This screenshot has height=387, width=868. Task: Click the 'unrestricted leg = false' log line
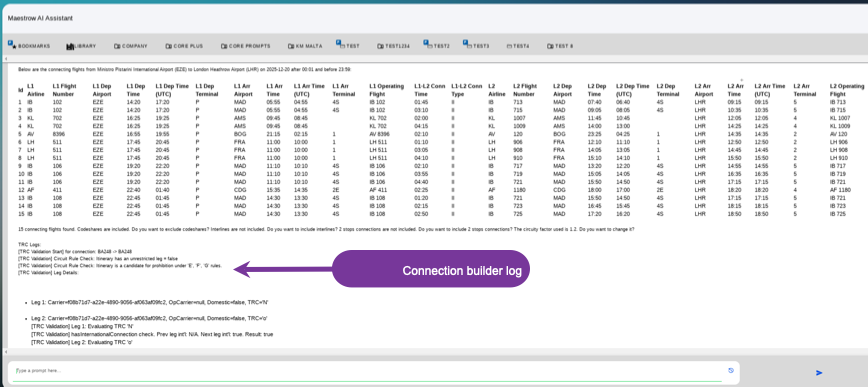(97, 259)
